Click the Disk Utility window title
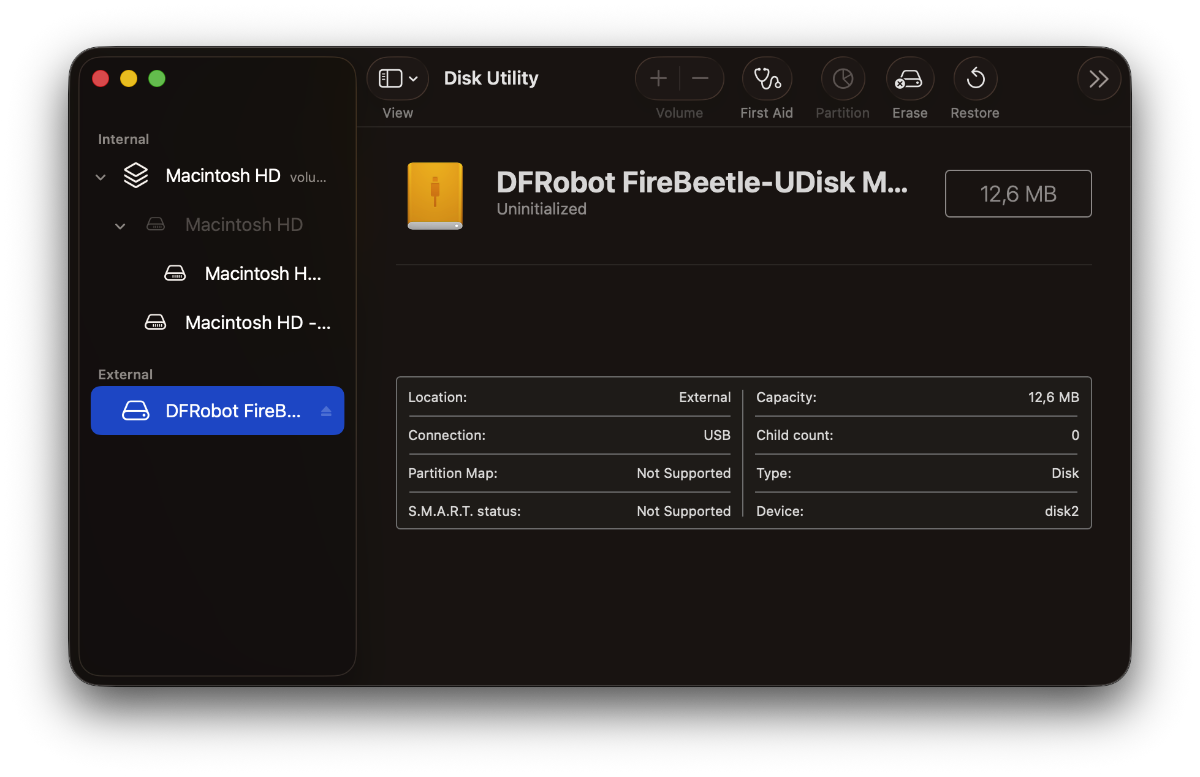This screenshot has width=1200, height=777. coord(491,78)
